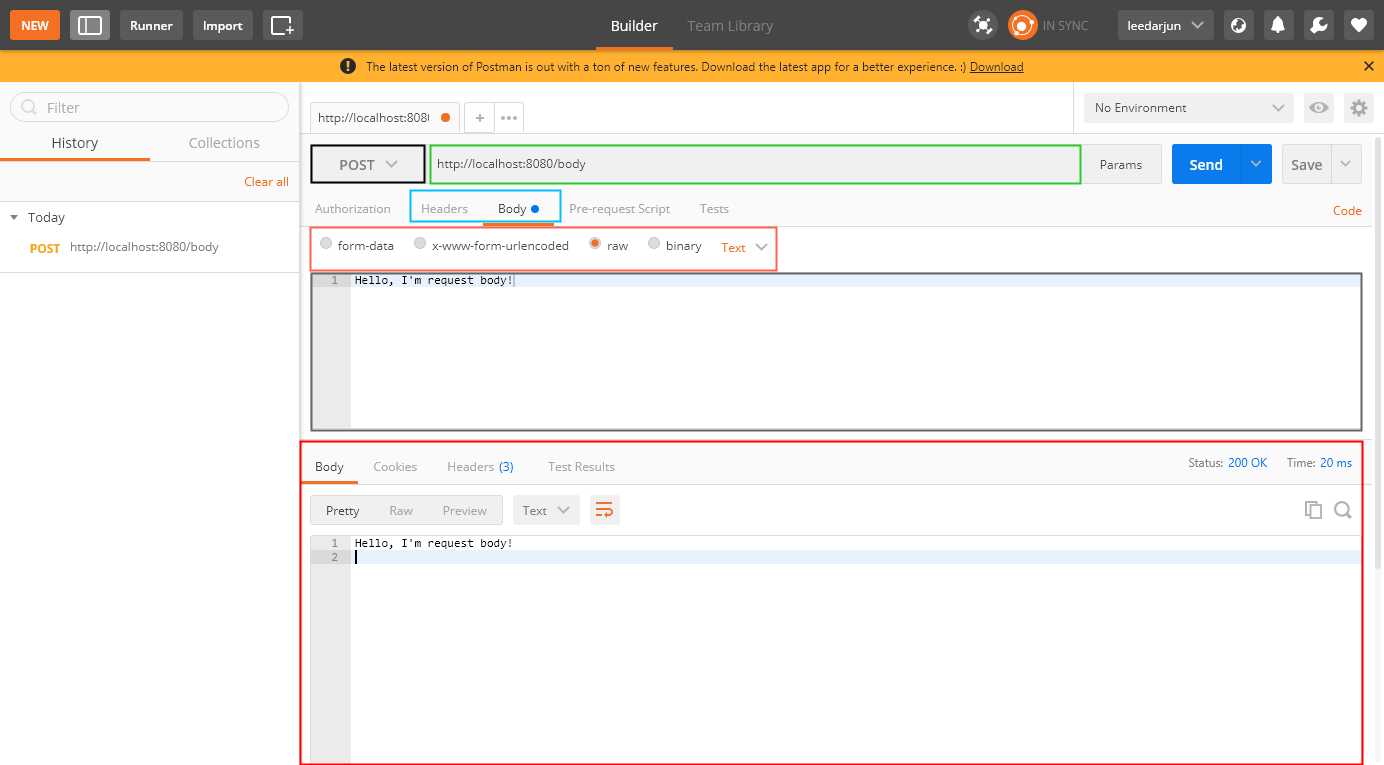This screenshot has width=1384, height=765.
Task: Open the Test Results tab
Action: [x=581, y=467]
